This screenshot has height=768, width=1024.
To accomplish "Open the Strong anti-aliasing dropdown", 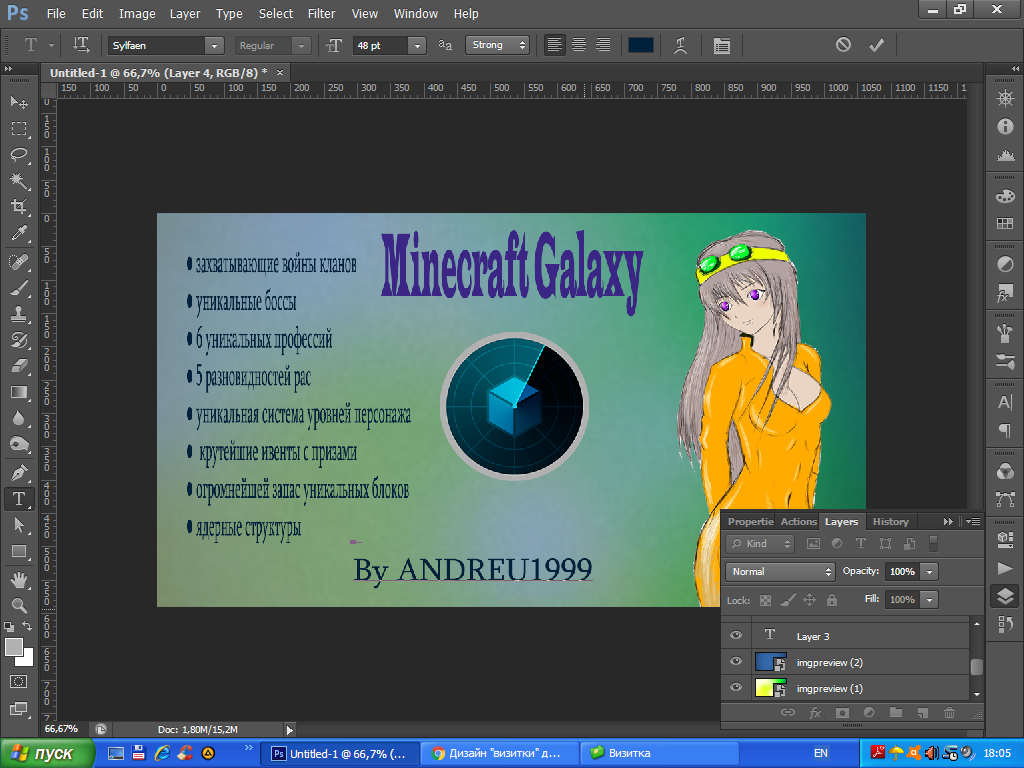I will click(497, 45).
